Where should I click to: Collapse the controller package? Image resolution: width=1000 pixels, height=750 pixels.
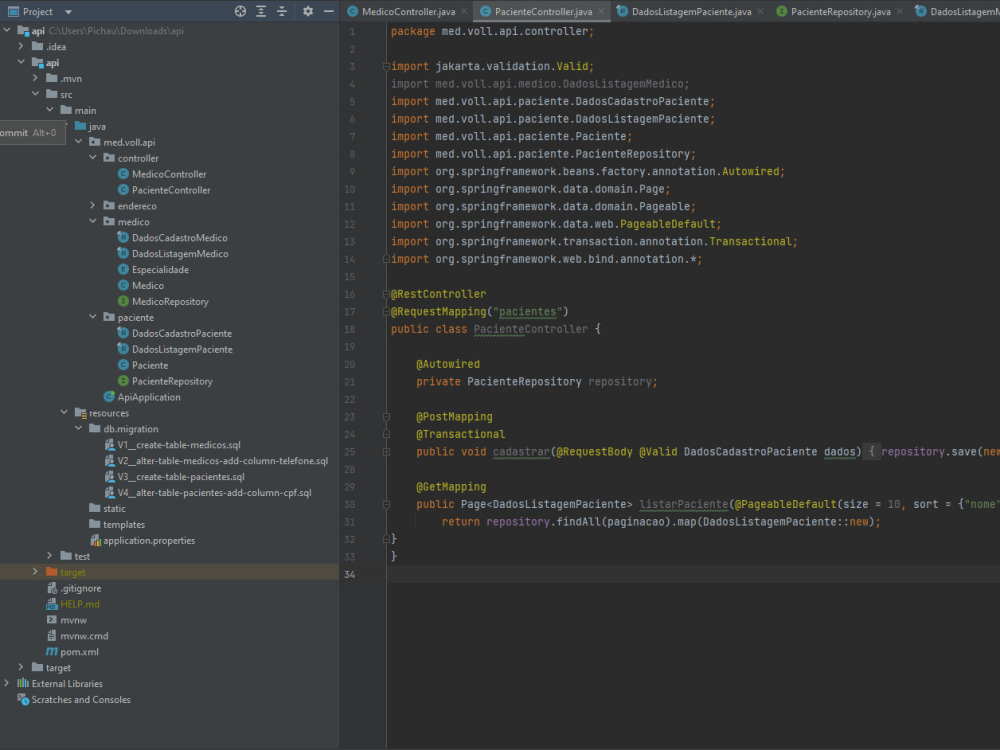coord(93,158)
